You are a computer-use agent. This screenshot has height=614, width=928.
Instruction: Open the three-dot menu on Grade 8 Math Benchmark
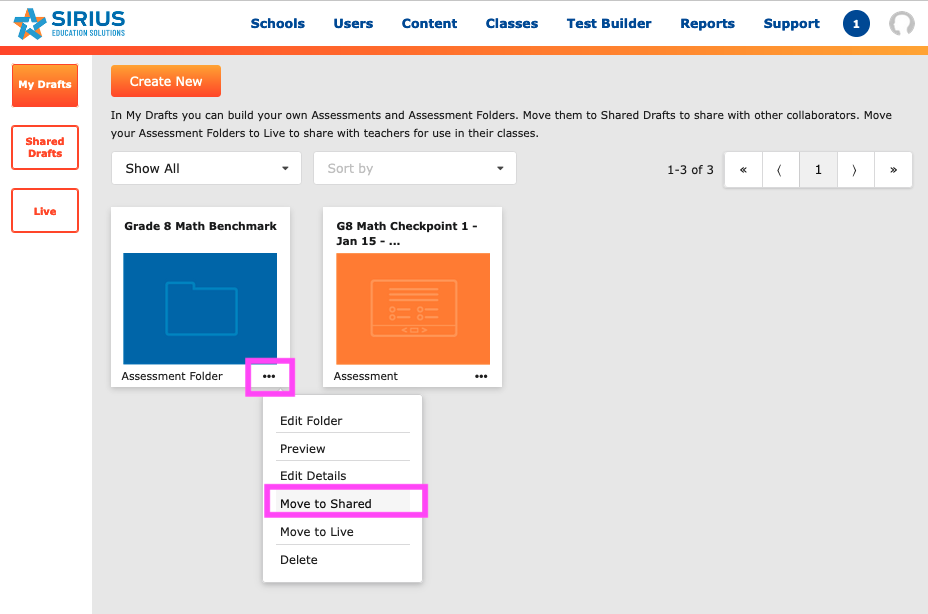pos(269,377)
